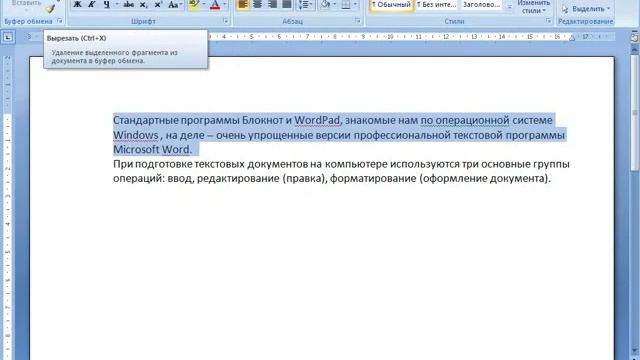Click the word форматирование in the document
Viewport: 640px width, 360px height.
373,178
